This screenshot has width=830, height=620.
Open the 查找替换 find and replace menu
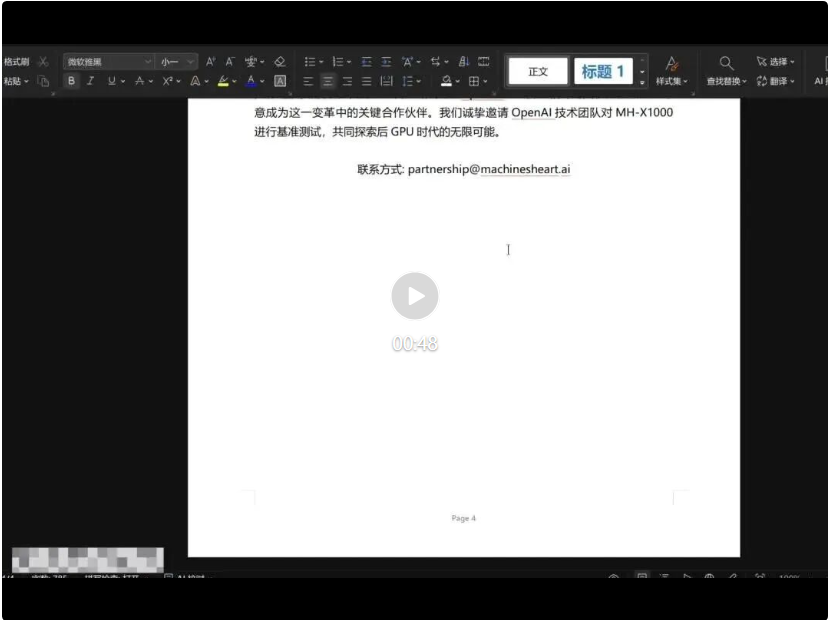726,70
